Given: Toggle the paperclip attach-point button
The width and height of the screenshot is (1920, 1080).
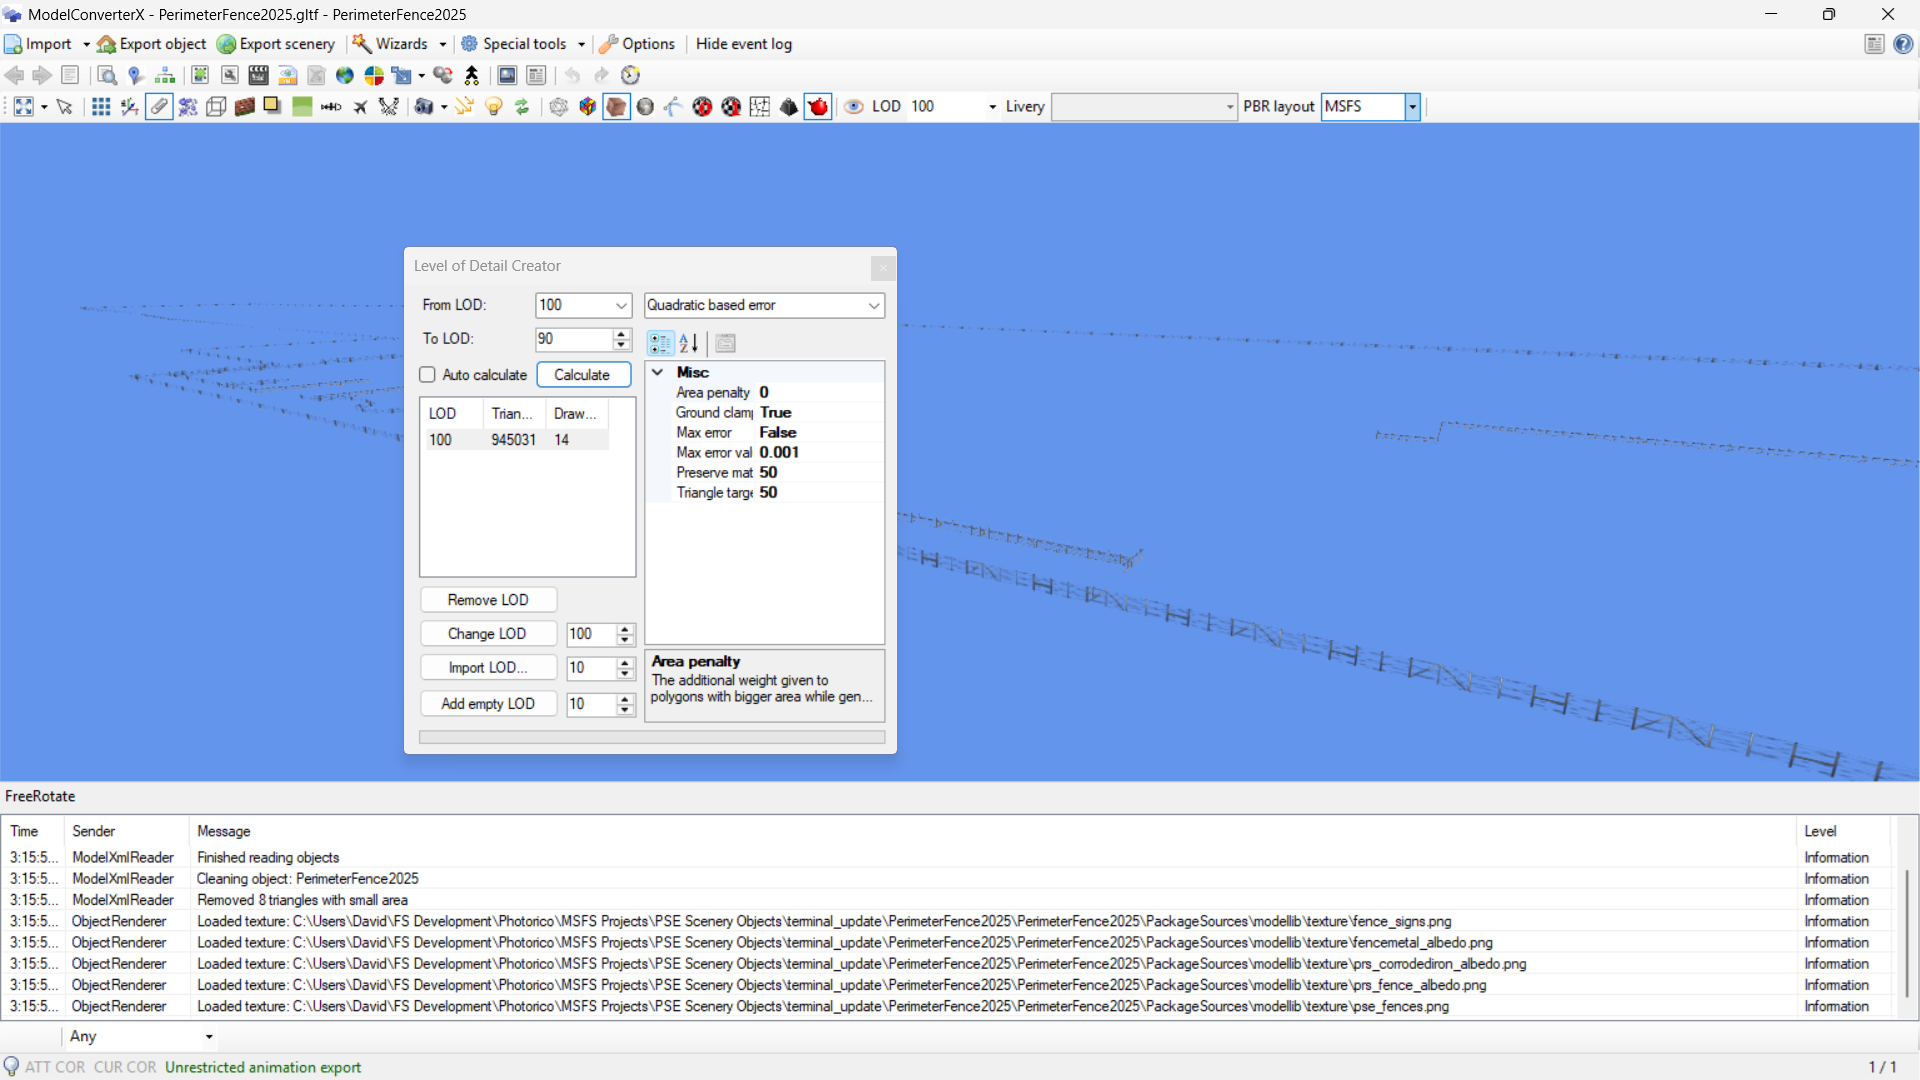Looking at the screenshot, I should [x=159, y=107].
